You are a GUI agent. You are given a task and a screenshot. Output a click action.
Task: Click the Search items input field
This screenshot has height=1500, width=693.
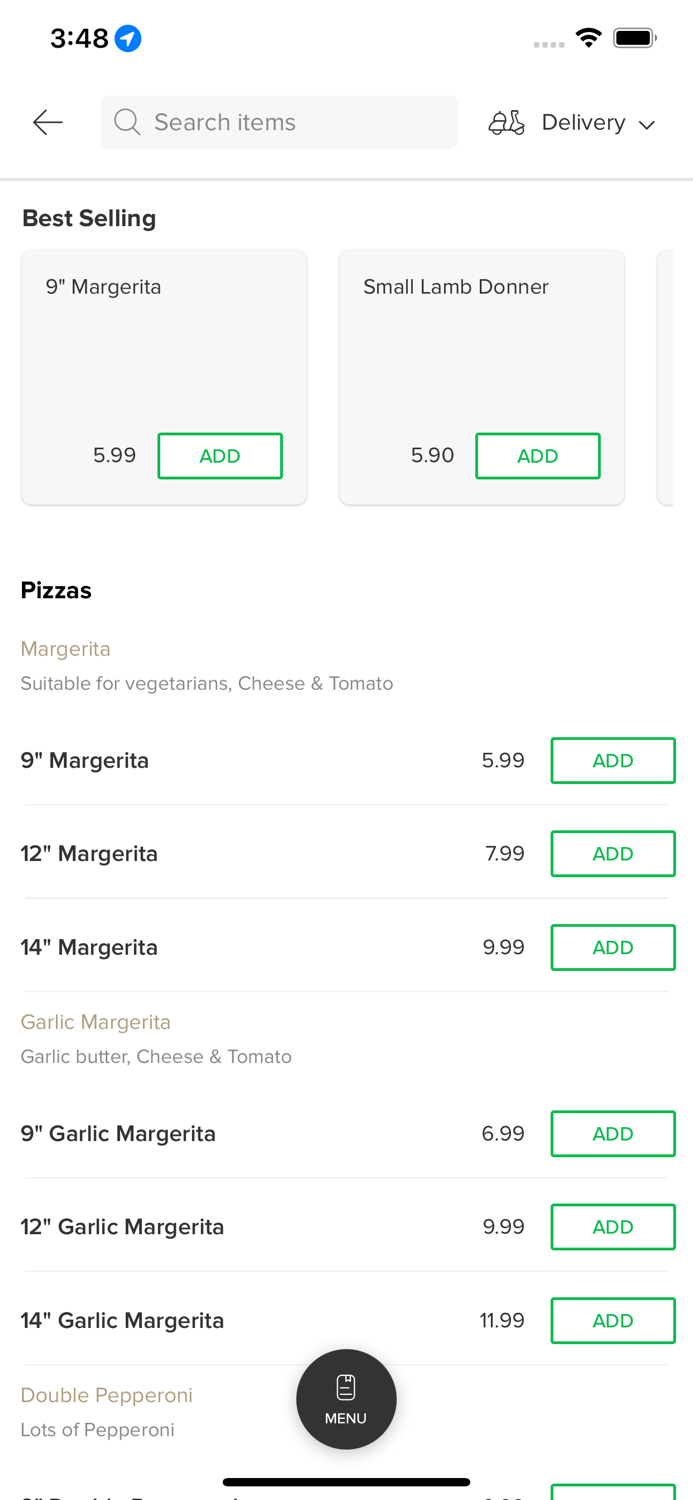pos(280,122)
